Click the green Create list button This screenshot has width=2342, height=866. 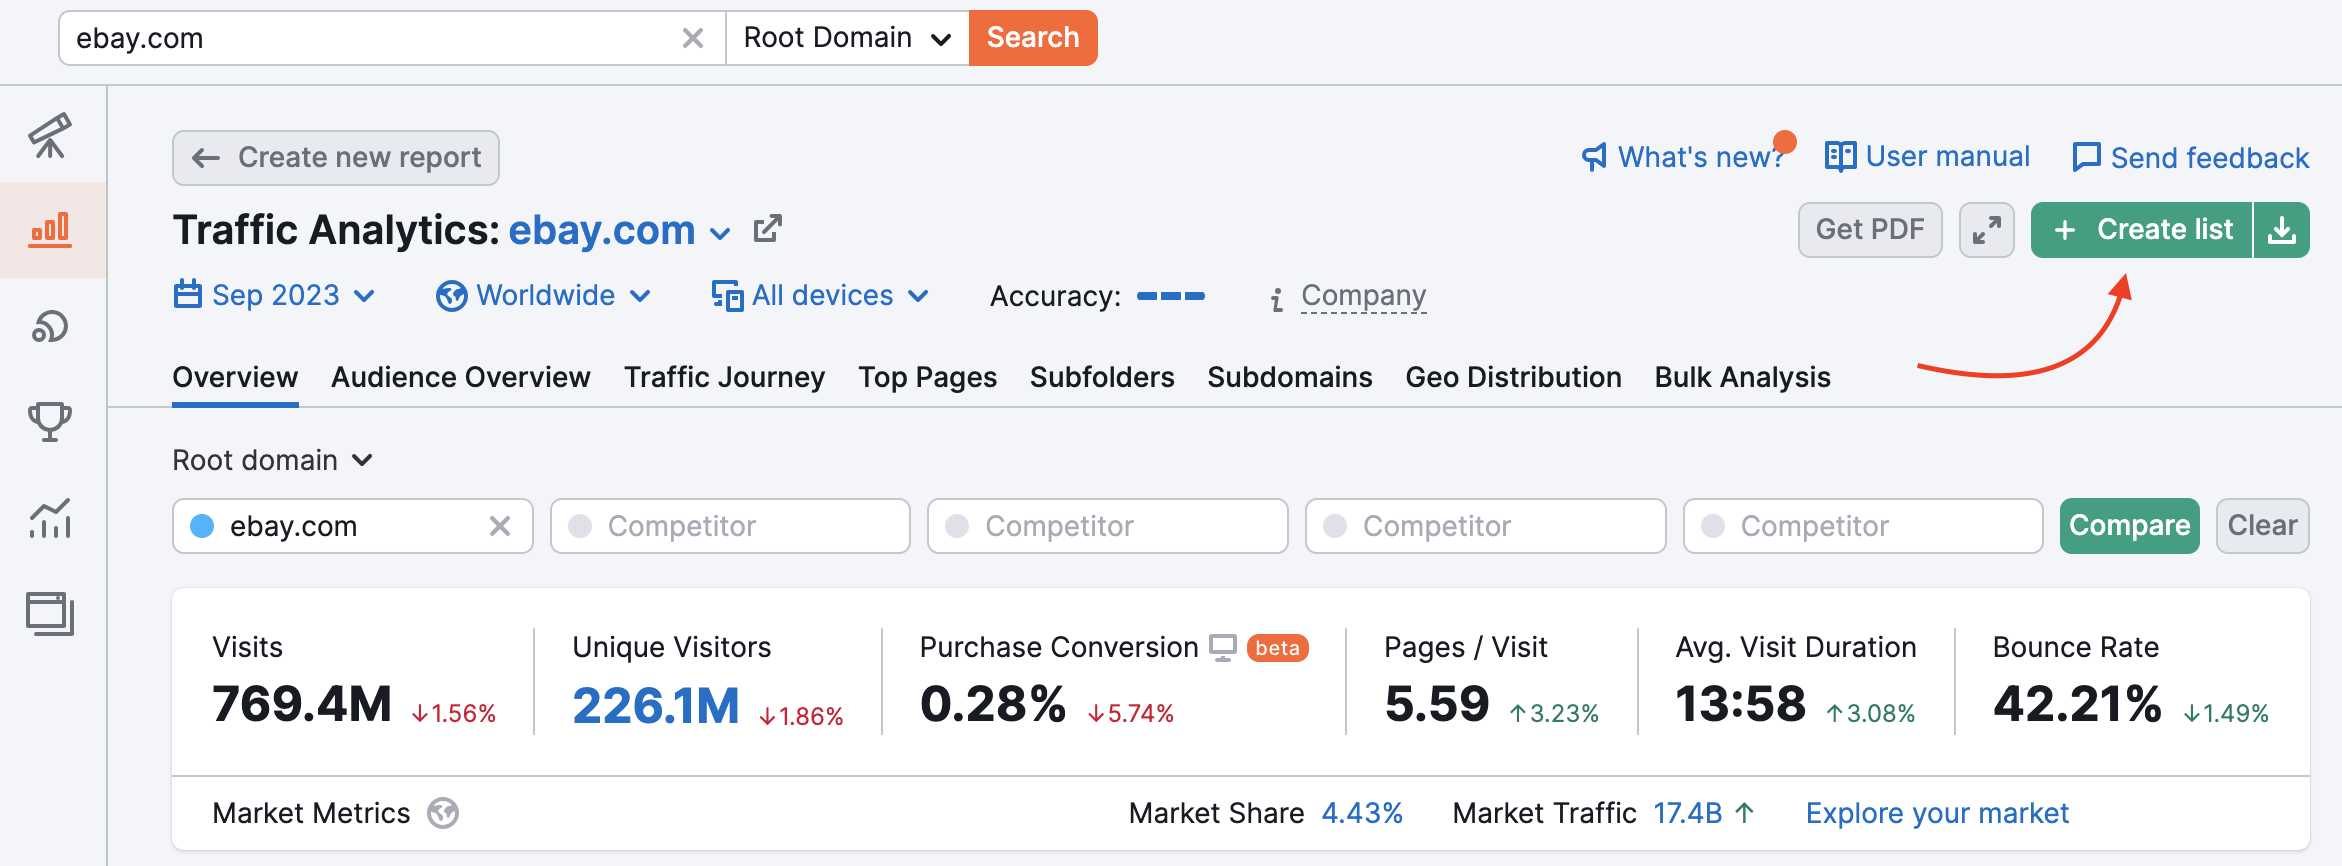[2142, 230]
